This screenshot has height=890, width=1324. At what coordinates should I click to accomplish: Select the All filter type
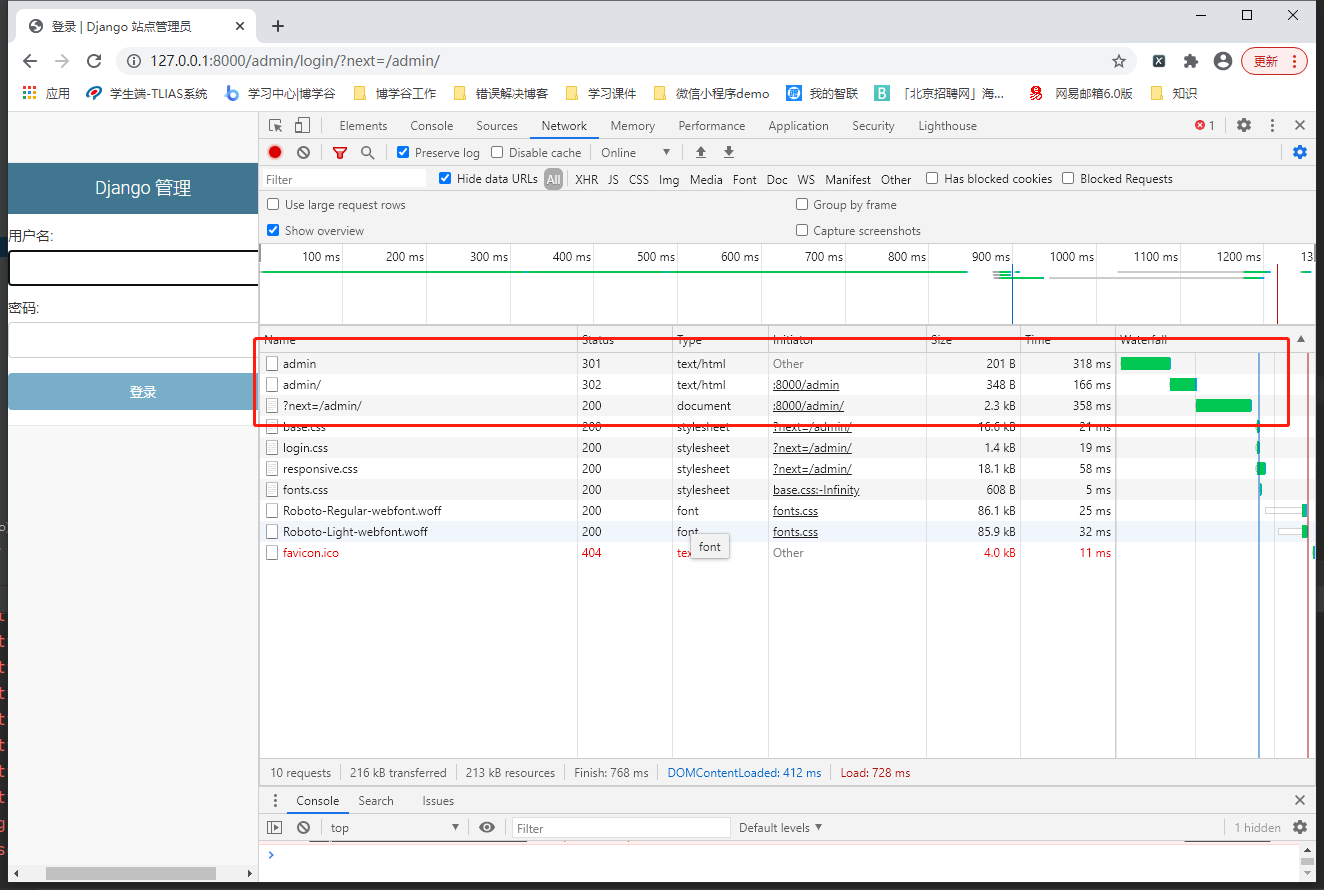[x=553, y=179]
